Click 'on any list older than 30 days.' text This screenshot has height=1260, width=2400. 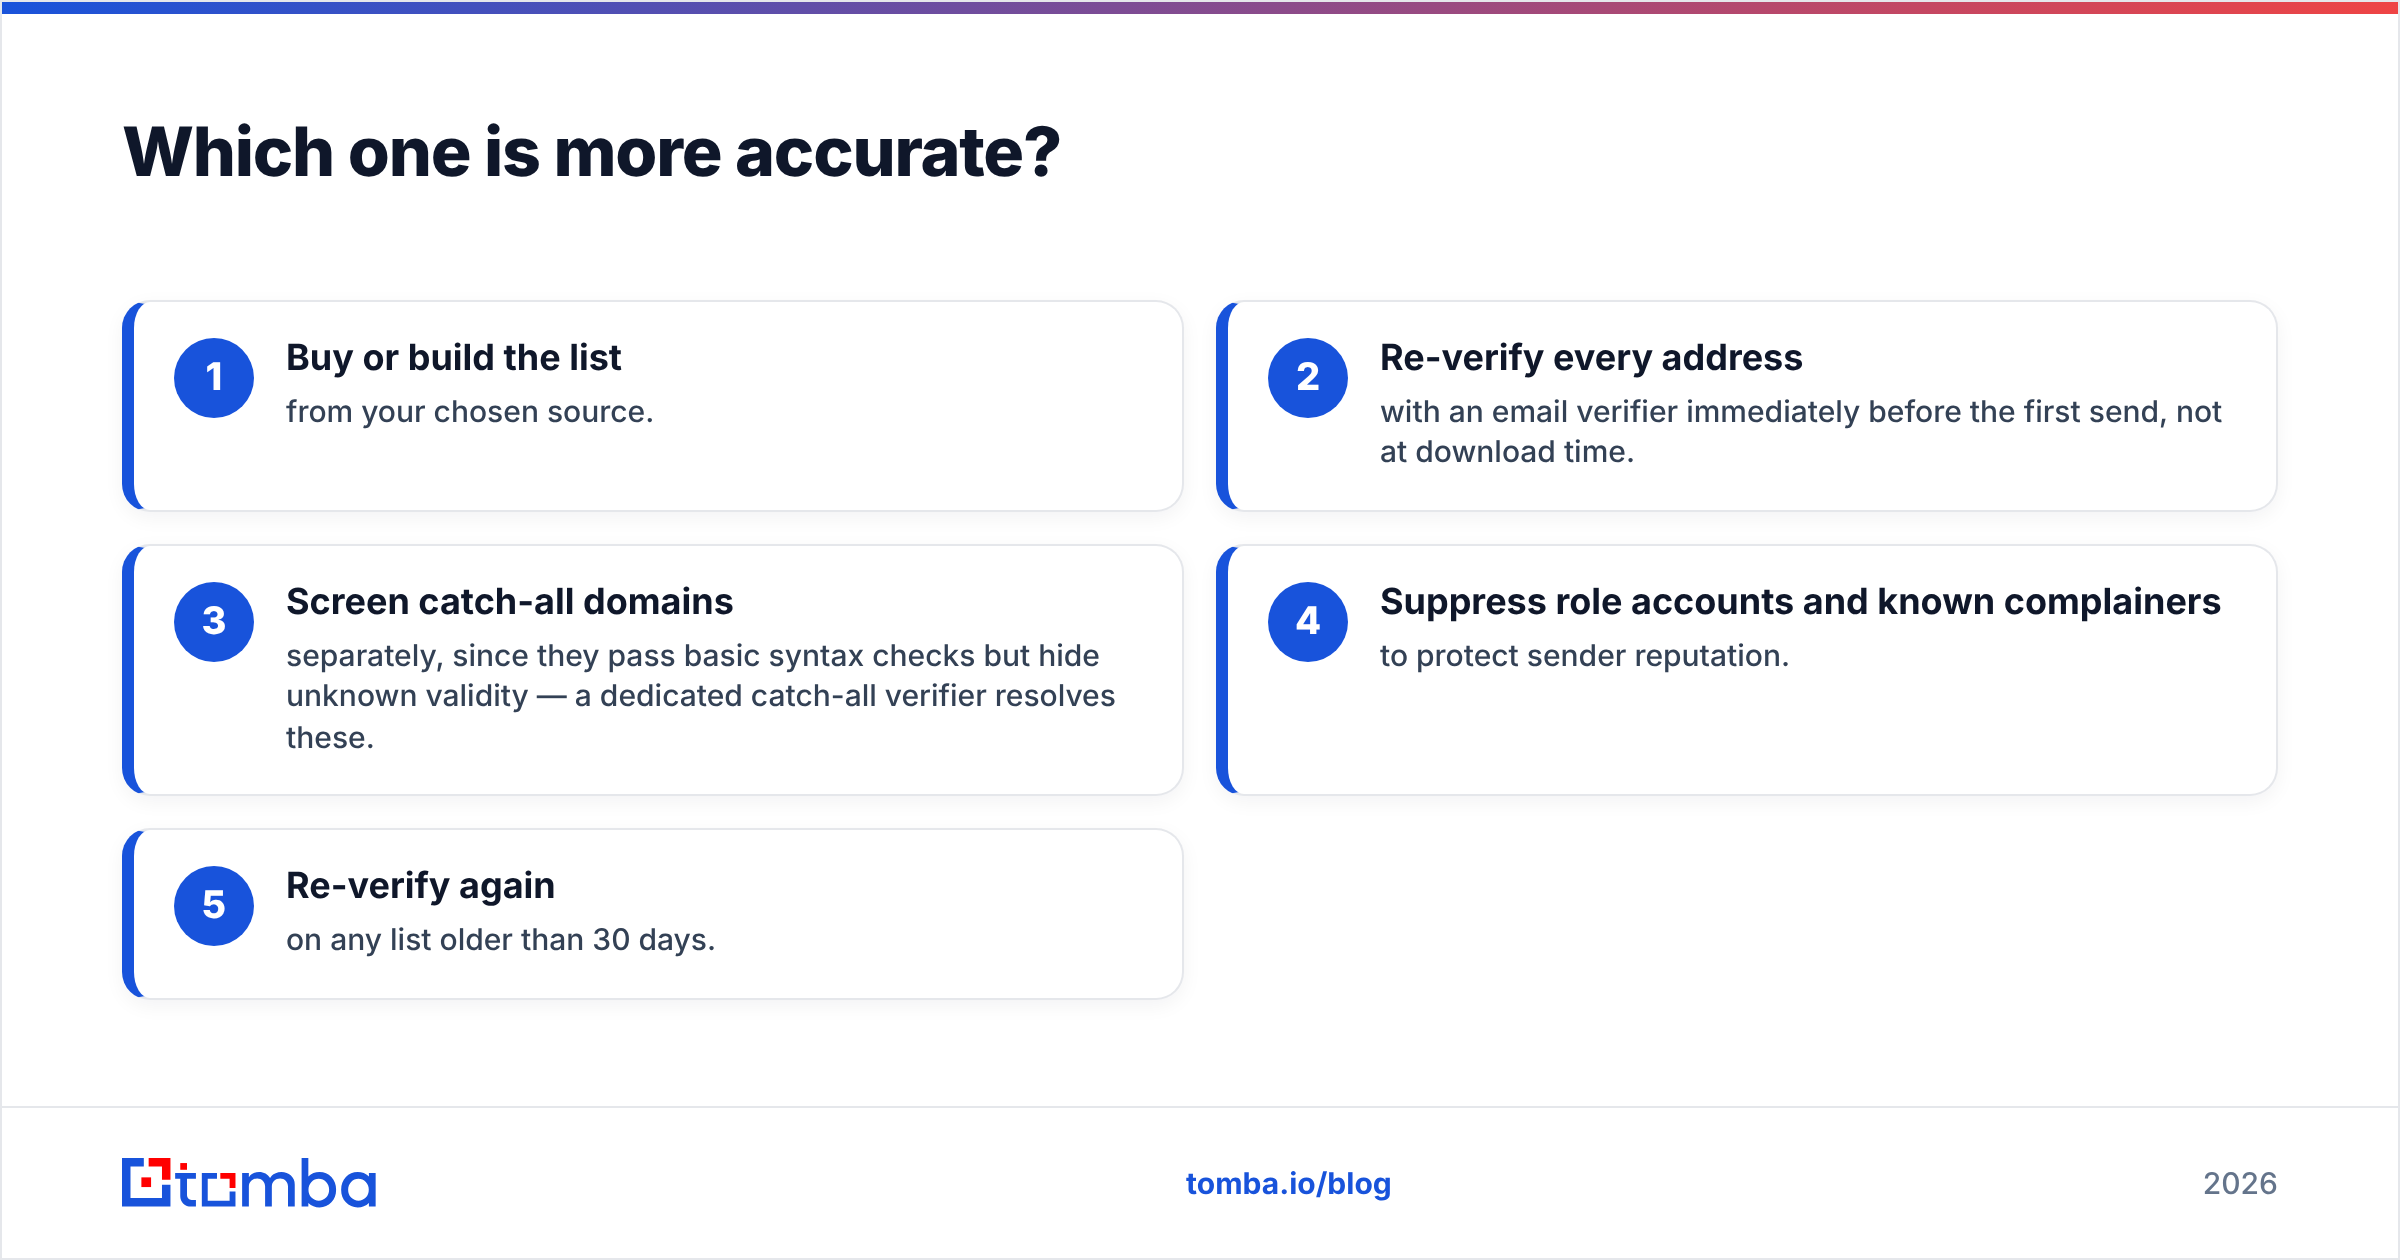tap(500, 940)
